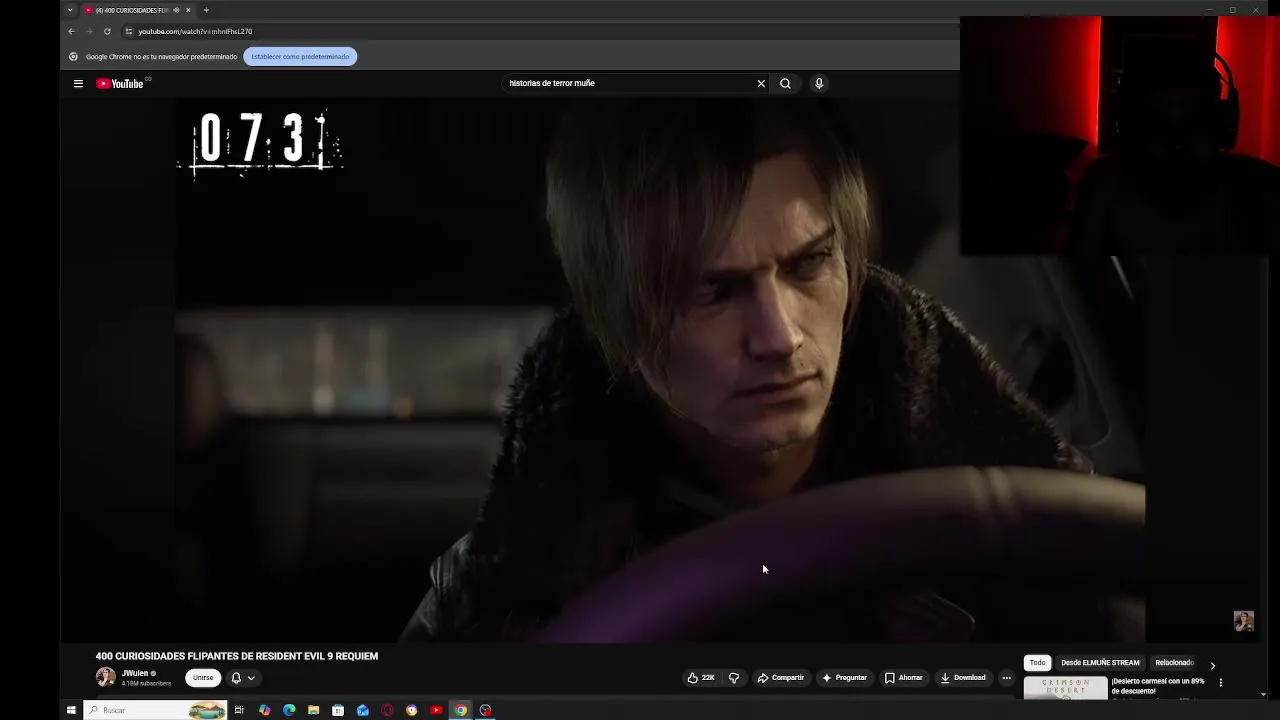View site information icon in address bar
Viewport: 1280px width, 720px height.
(x=128, y=31)
